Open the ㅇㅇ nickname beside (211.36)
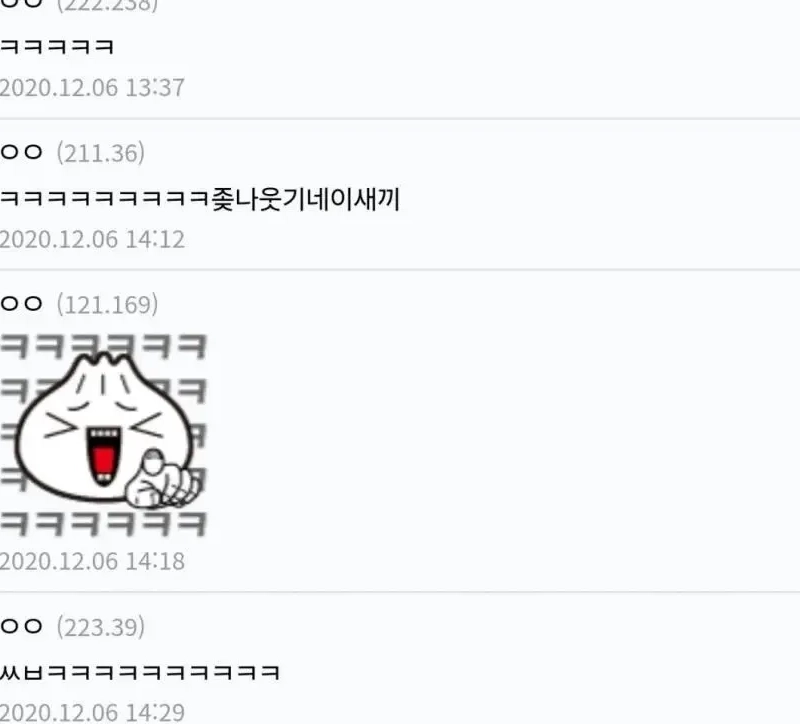The image size is (800, 724). tap(21, 152)
